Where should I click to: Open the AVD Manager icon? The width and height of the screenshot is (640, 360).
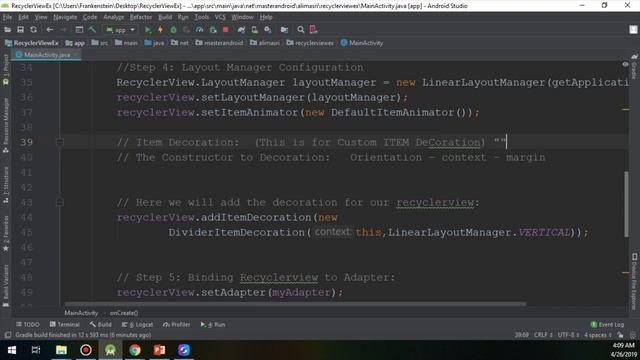[x=254, y=30]
